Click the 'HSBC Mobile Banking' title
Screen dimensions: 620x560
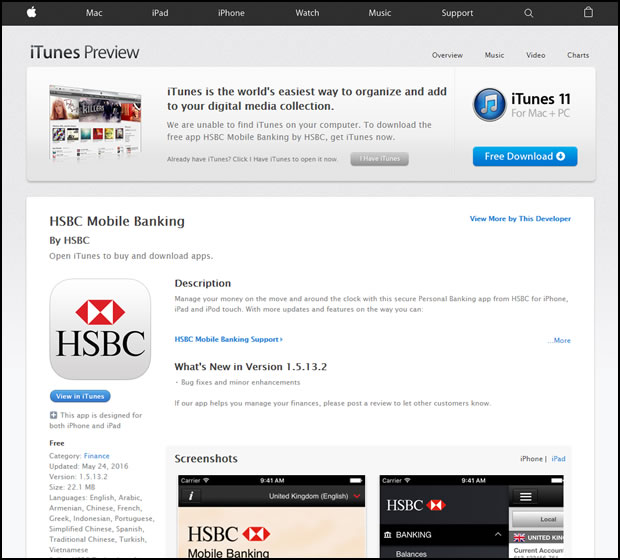click(x=117, y=221)
